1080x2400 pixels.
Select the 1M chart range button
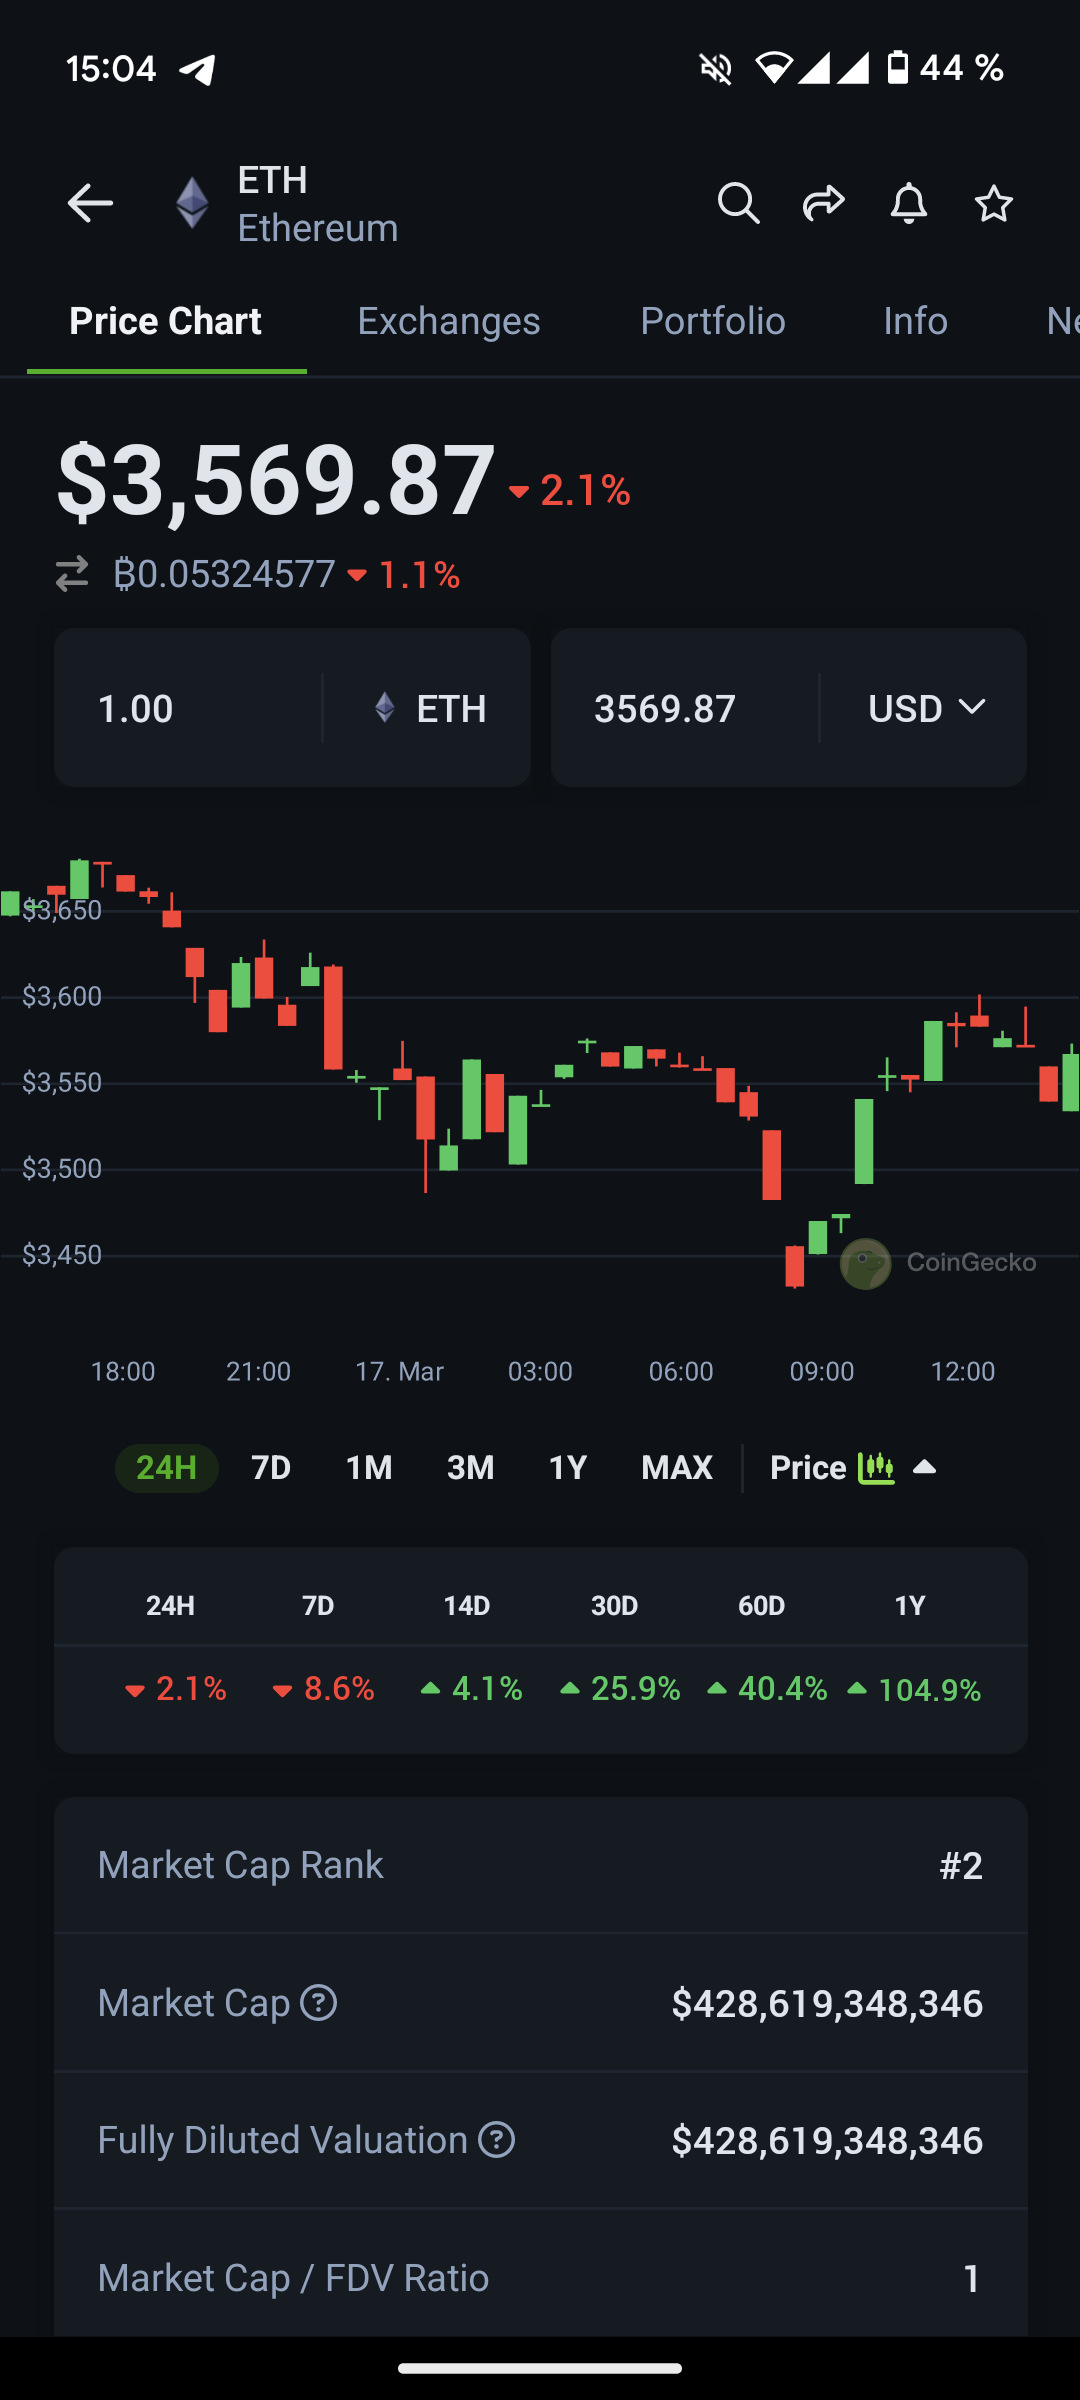(x=369, y=1468)
